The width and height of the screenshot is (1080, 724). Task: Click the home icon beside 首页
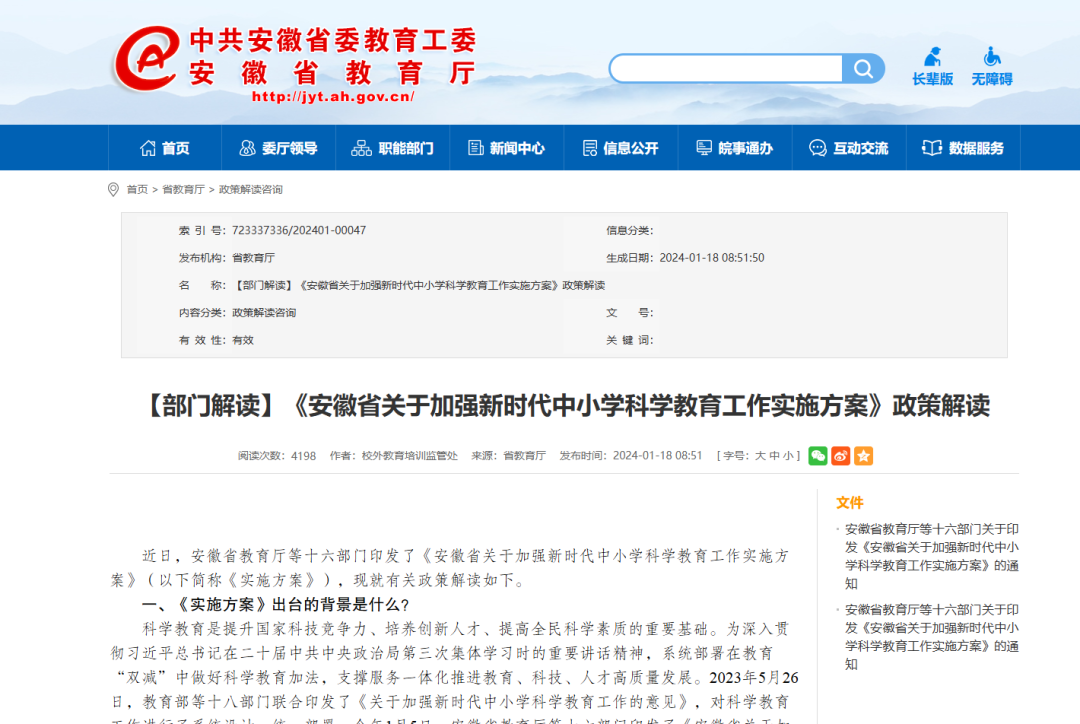[x=147, y=147]
